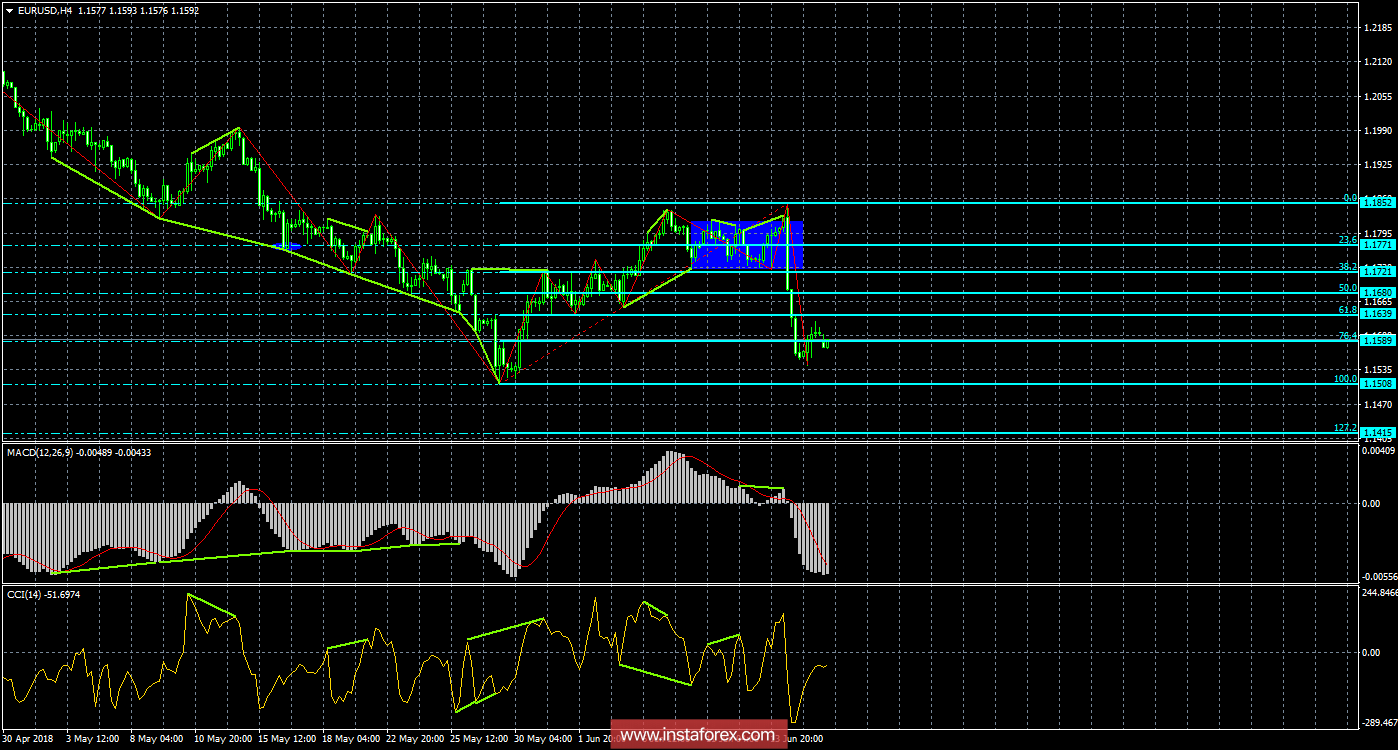Click the 1.1680 Fibonacci price tag
Screen dimensions: 1398x750
[x=1376, y=292]
